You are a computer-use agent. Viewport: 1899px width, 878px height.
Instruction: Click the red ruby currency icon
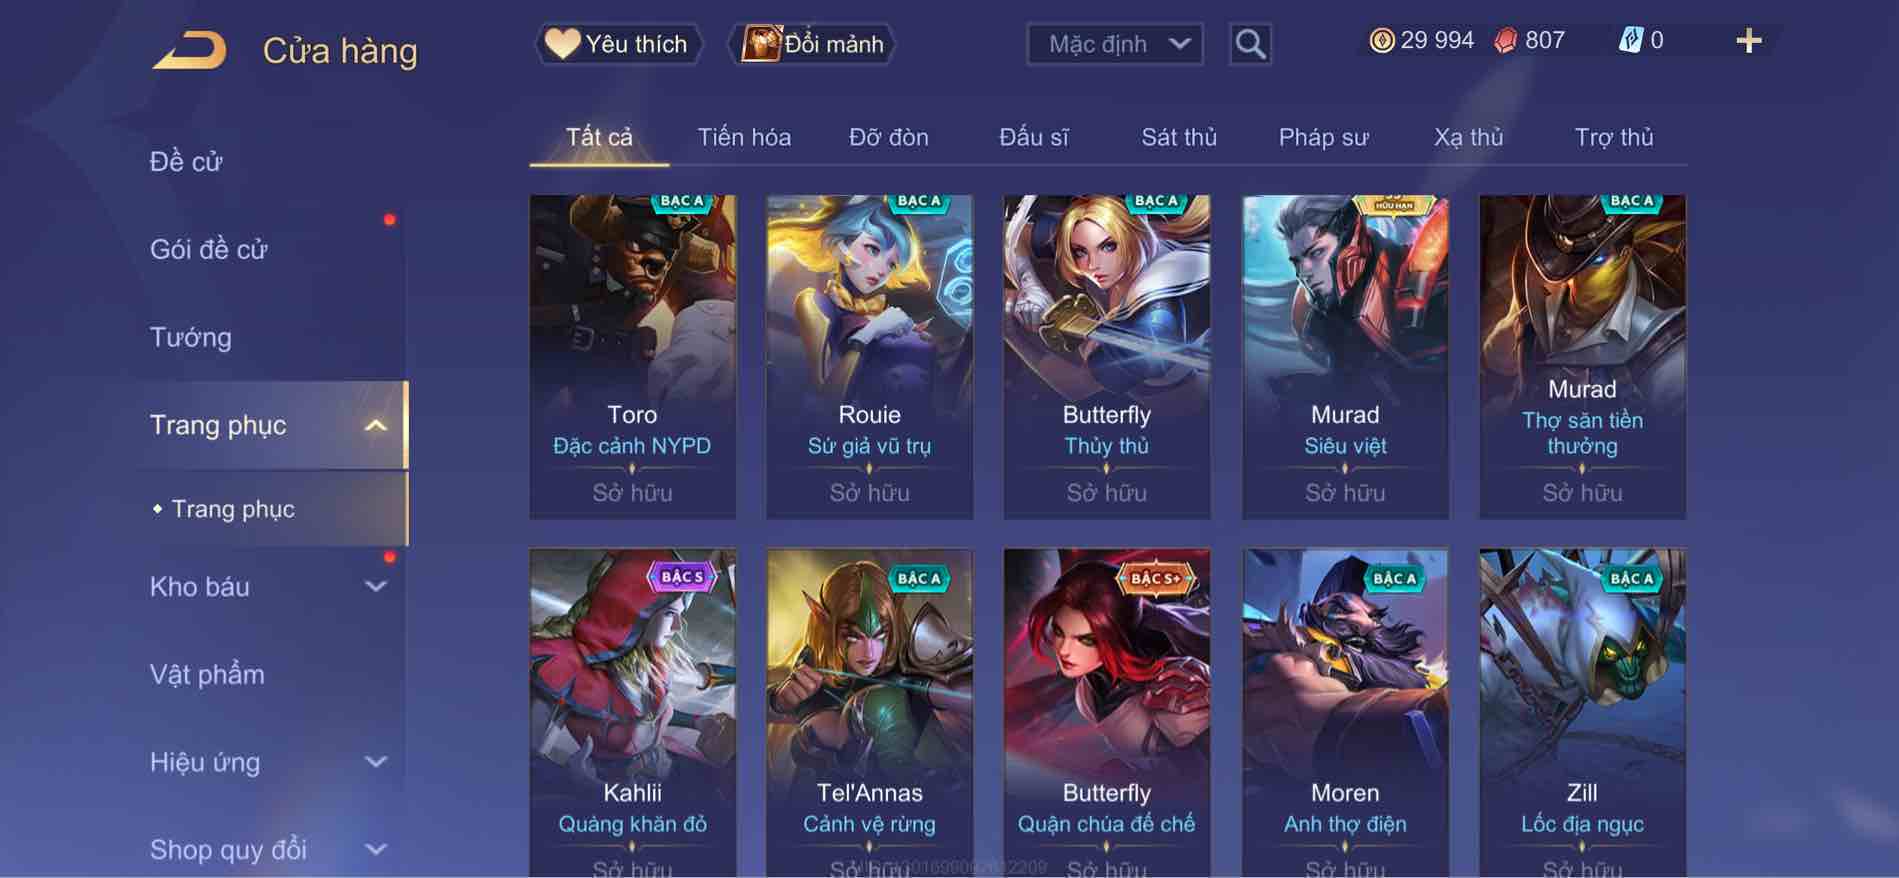pyautogui.click(x=1505, y=41)
